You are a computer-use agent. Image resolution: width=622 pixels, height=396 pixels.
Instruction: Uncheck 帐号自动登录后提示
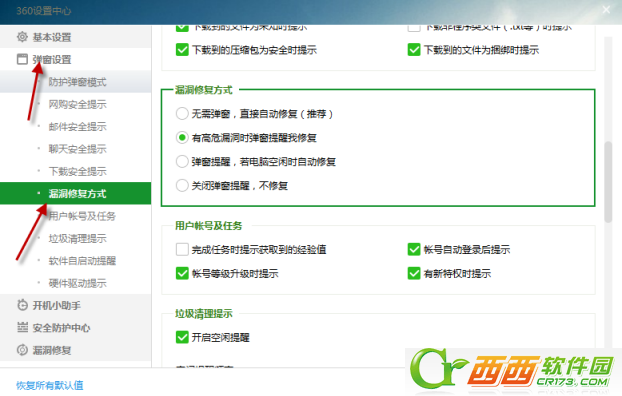point(414,250)
